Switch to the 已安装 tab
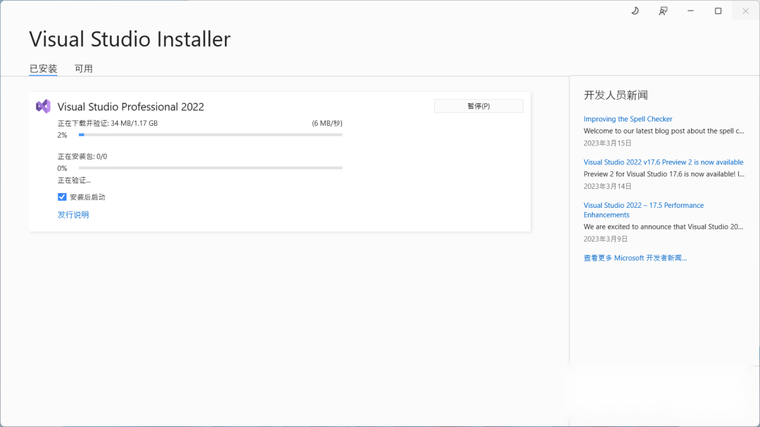The height and width of the screenshot is (427, 760). [x=43, y=69]
